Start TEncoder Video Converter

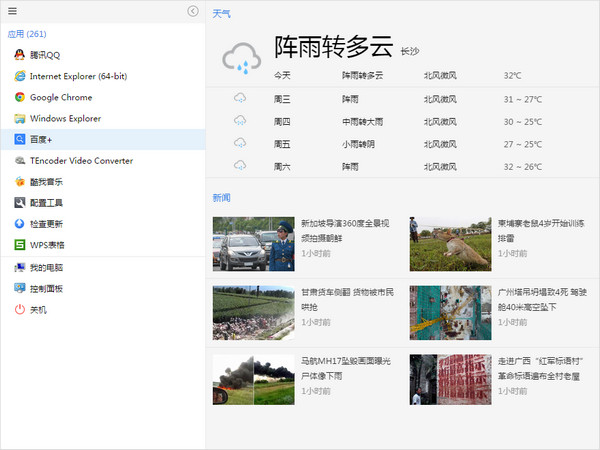(x=80, y=160)
